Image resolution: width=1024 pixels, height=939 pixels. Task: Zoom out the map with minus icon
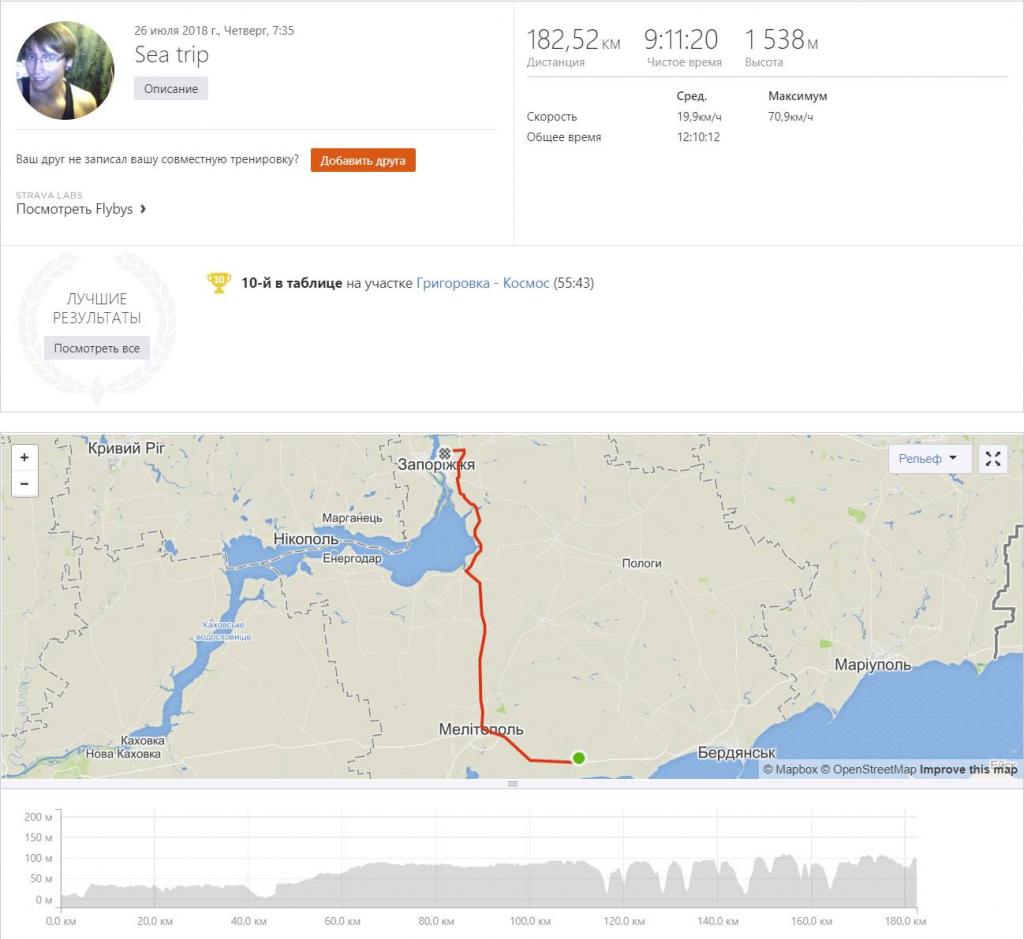coord(24,484)
